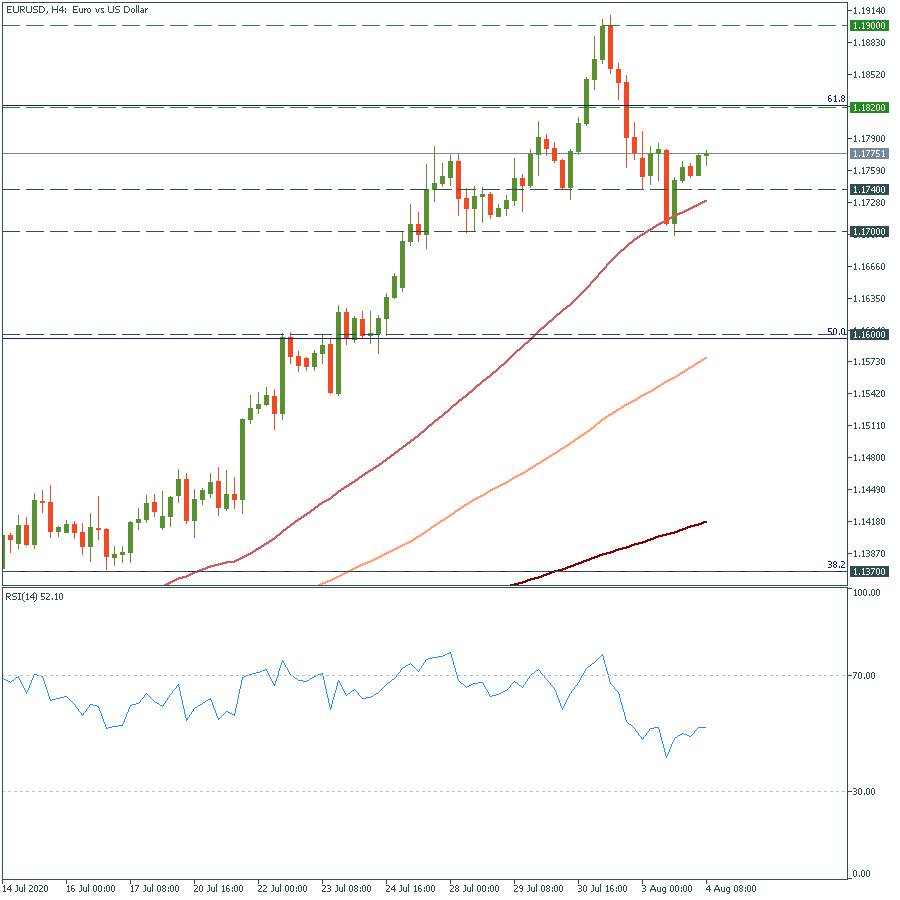
Task: Select the green 1.18200 price level tag
Action: [x=867, y=107]
